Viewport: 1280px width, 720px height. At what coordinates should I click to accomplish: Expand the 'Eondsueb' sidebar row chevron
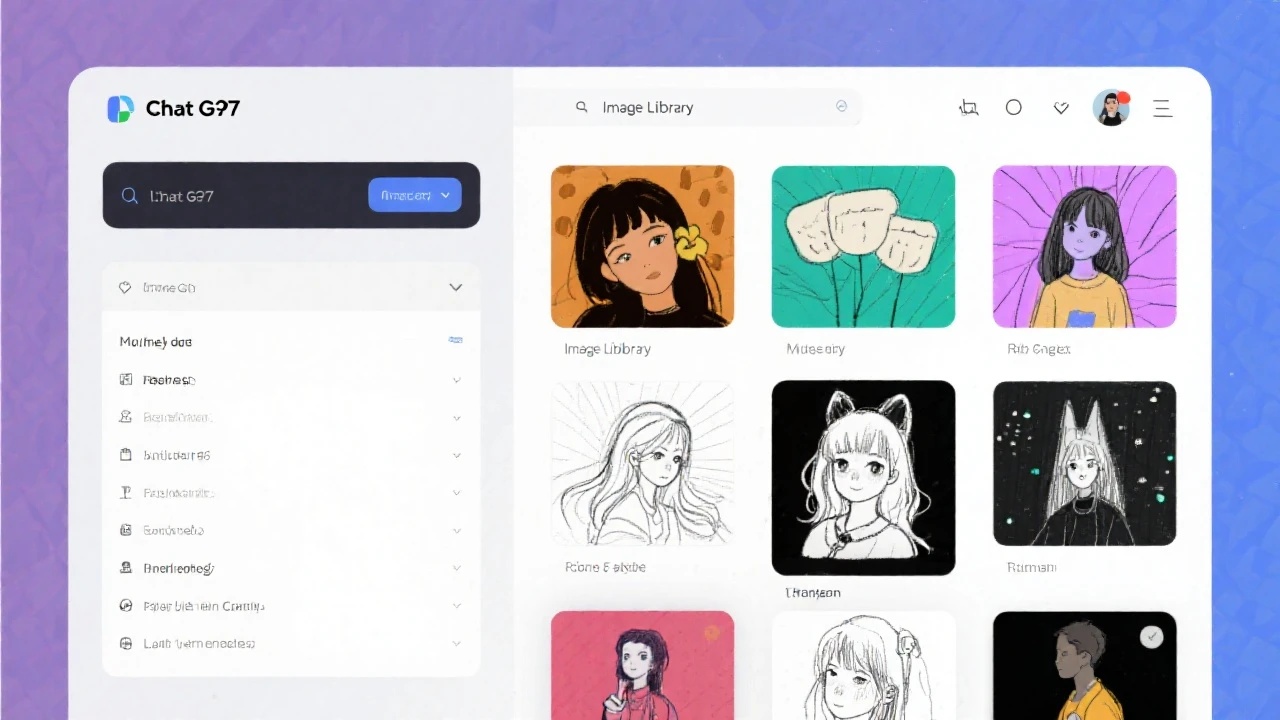457,531
